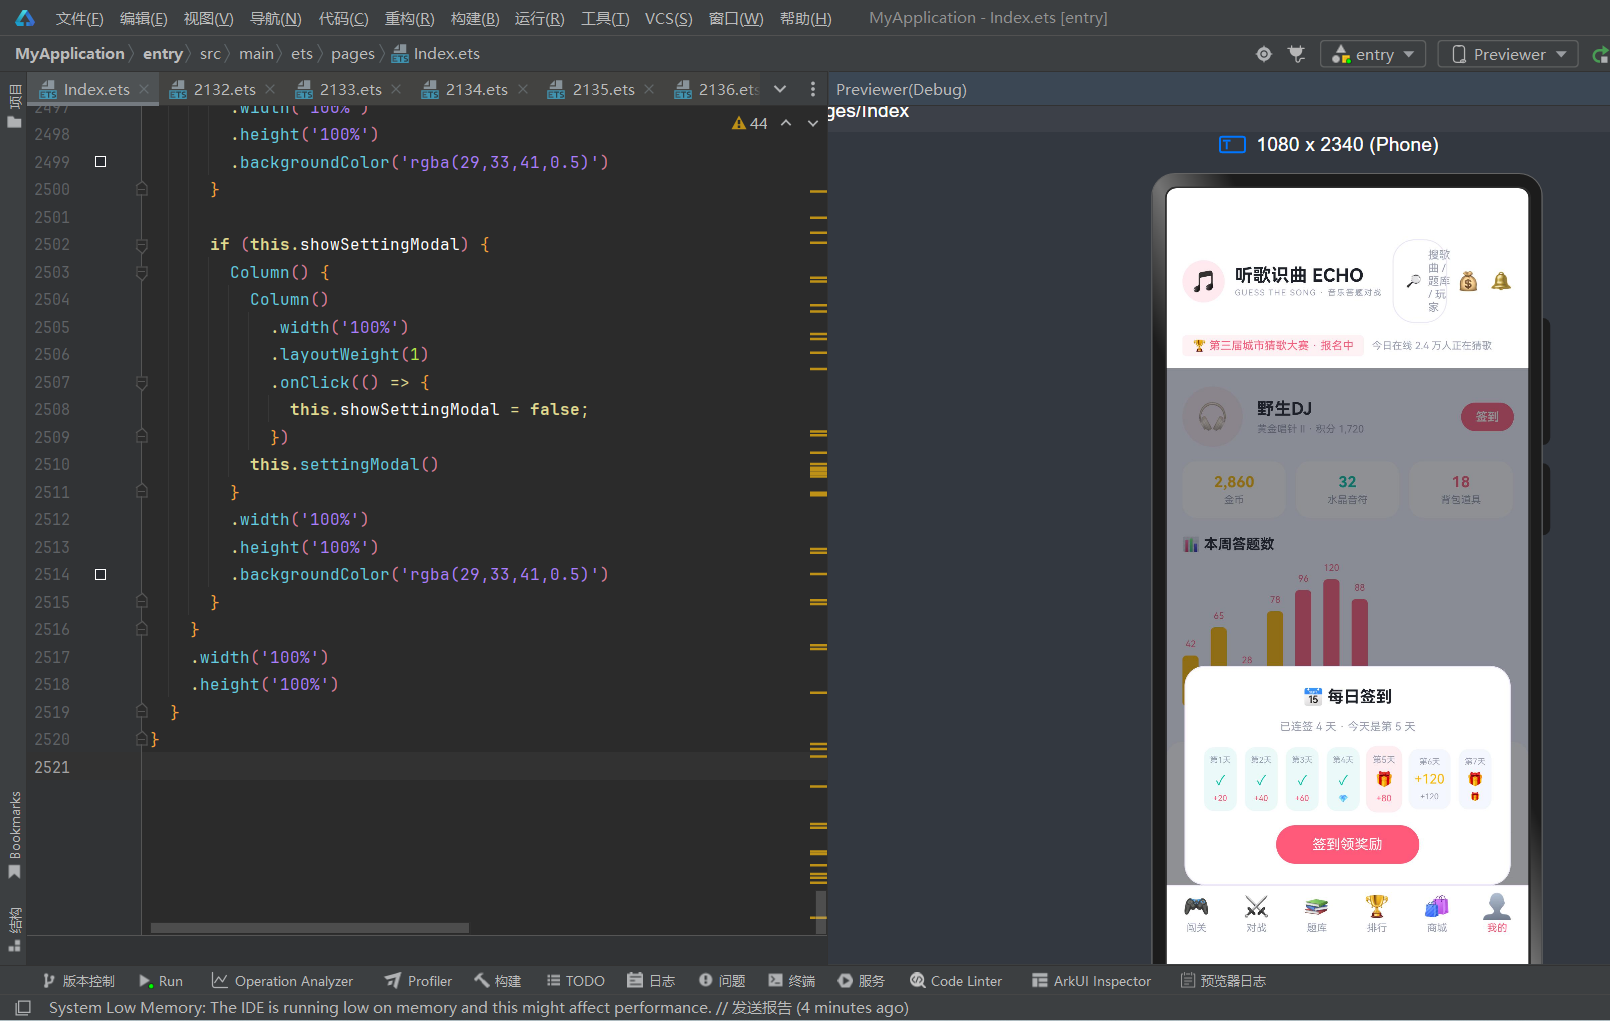Open the 文件(F) menu

pos(79,18)
